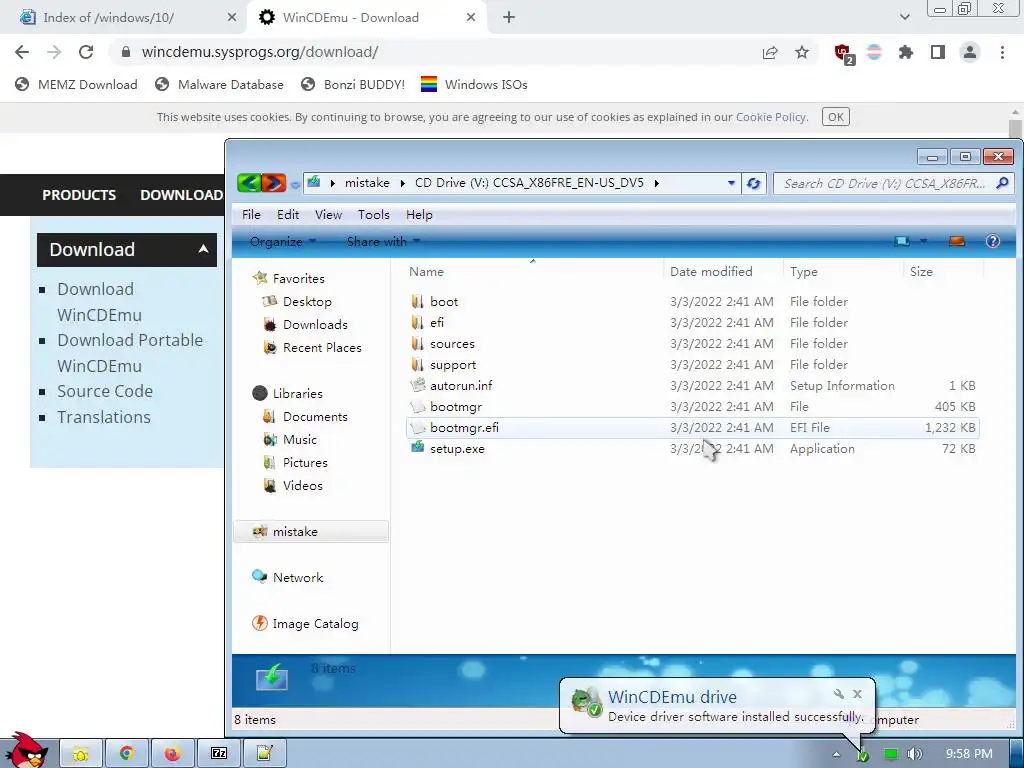
Task: Click the search magnifier in Explorer
Action: [1002, 184]
